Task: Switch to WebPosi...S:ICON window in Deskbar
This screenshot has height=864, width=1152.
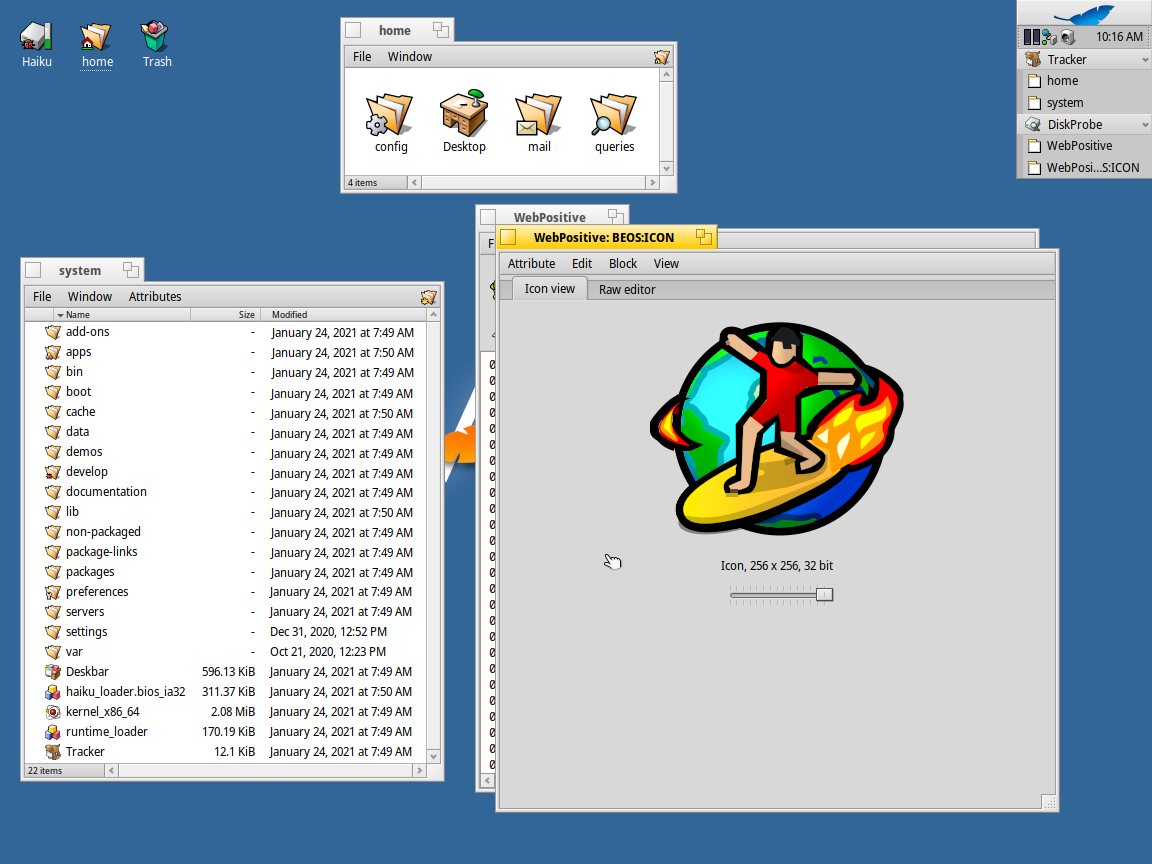Action: [x=1084, y=168]
